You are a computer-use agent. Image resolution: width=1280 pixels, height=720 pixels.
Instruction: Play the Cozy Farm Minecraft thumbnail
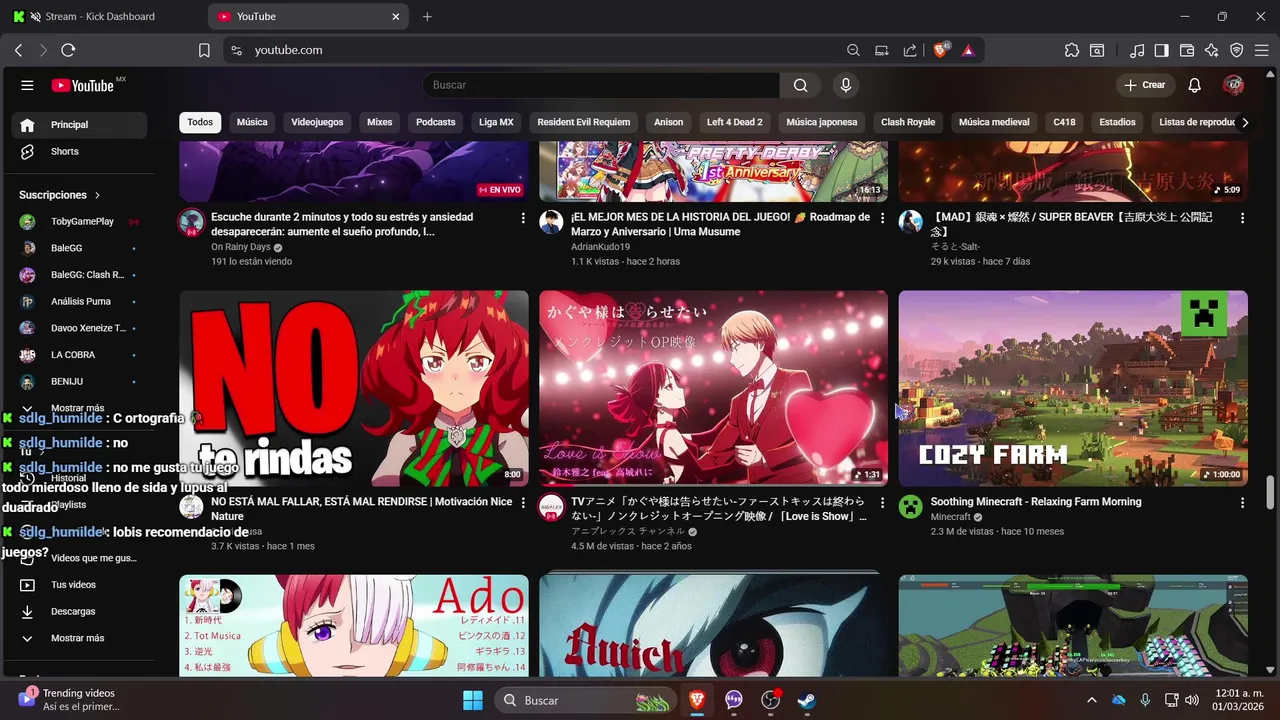[x=1073, y=388]
